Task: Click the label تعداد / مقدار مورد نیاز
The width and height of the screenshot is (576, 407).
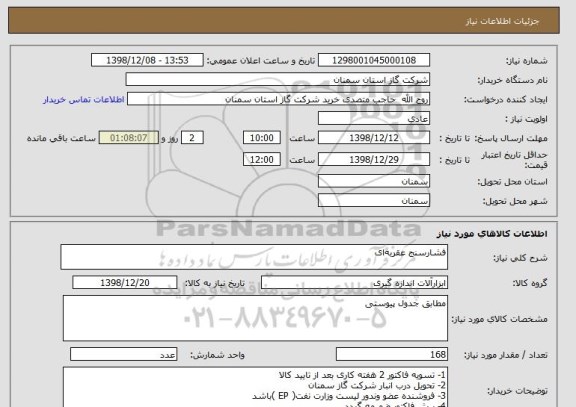Action: [506, 355]
